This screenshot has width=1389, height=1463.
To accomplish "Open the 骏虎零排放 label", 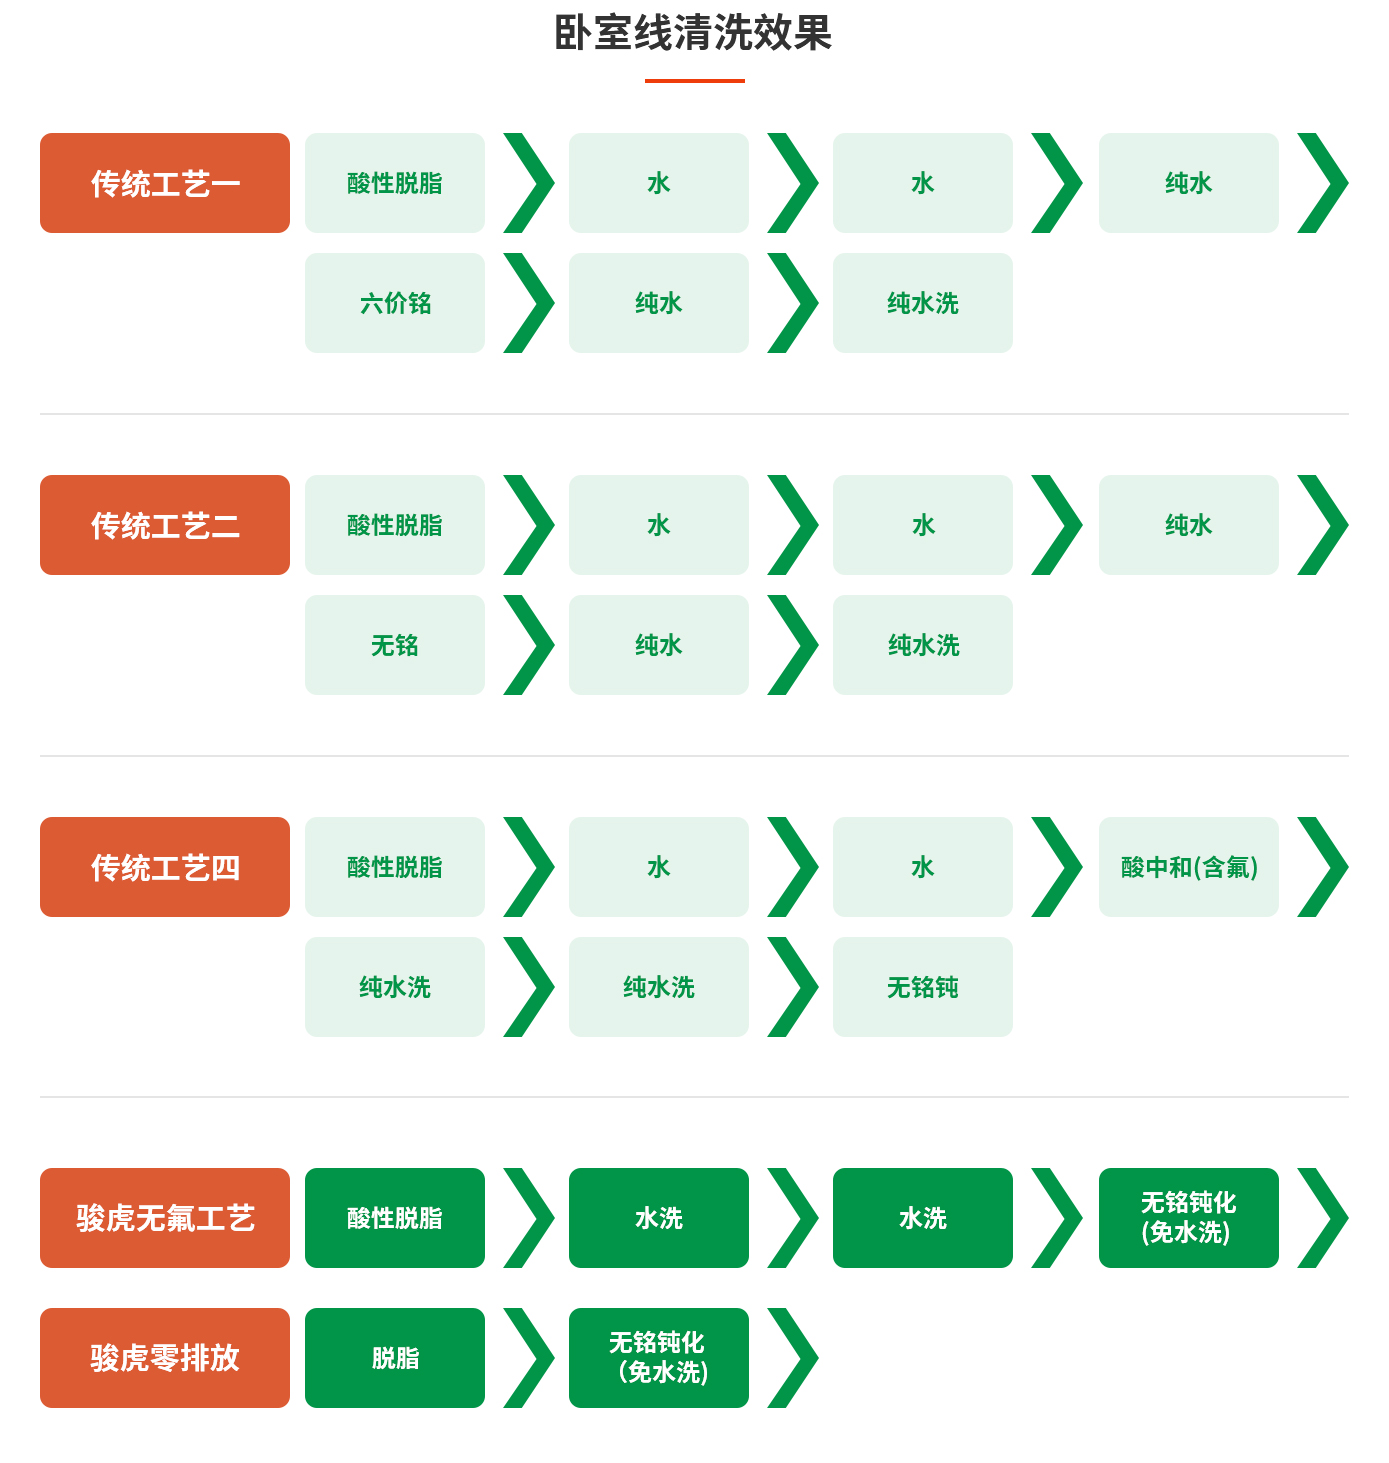I will [165, 1358].
